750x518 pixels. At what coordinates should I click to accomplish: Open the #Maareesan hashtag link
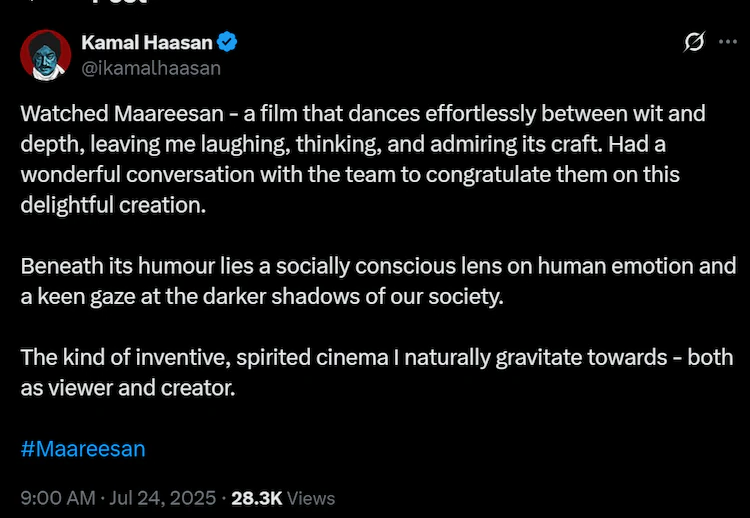pos(83,449)
